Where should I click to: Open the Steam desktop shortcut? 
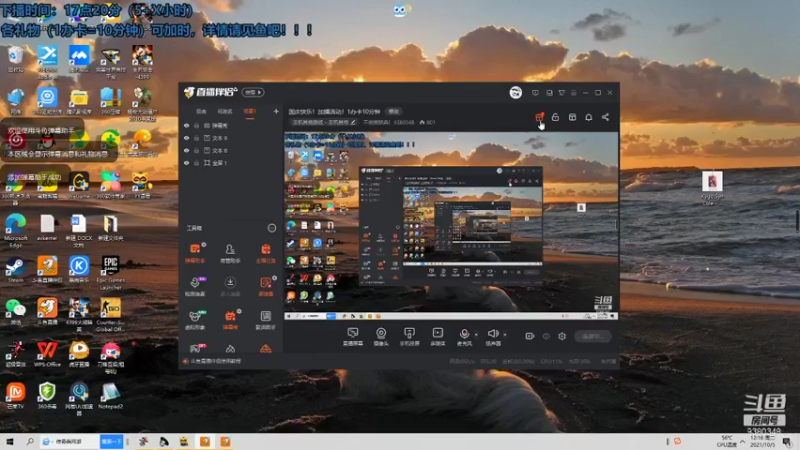(x=15, y=269)
